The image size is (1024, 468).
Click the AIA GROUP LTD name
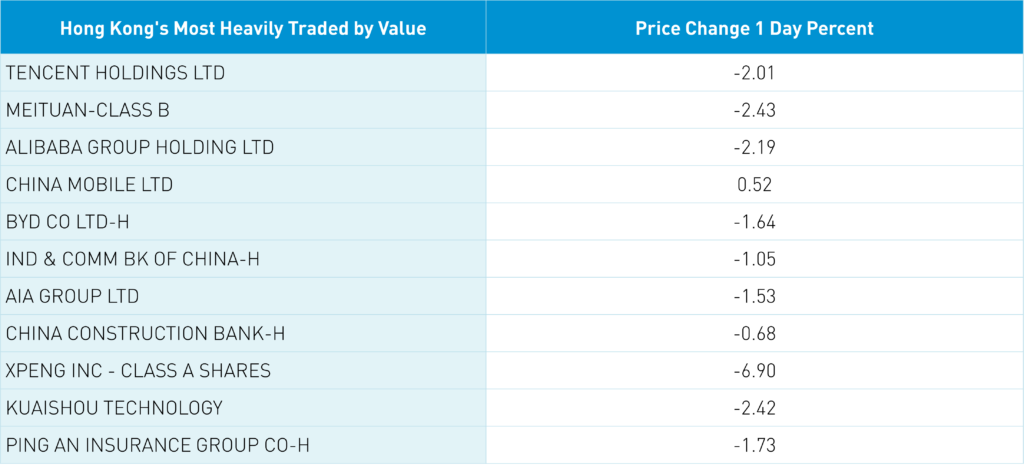pyautogui.click(x=72, y=296)
